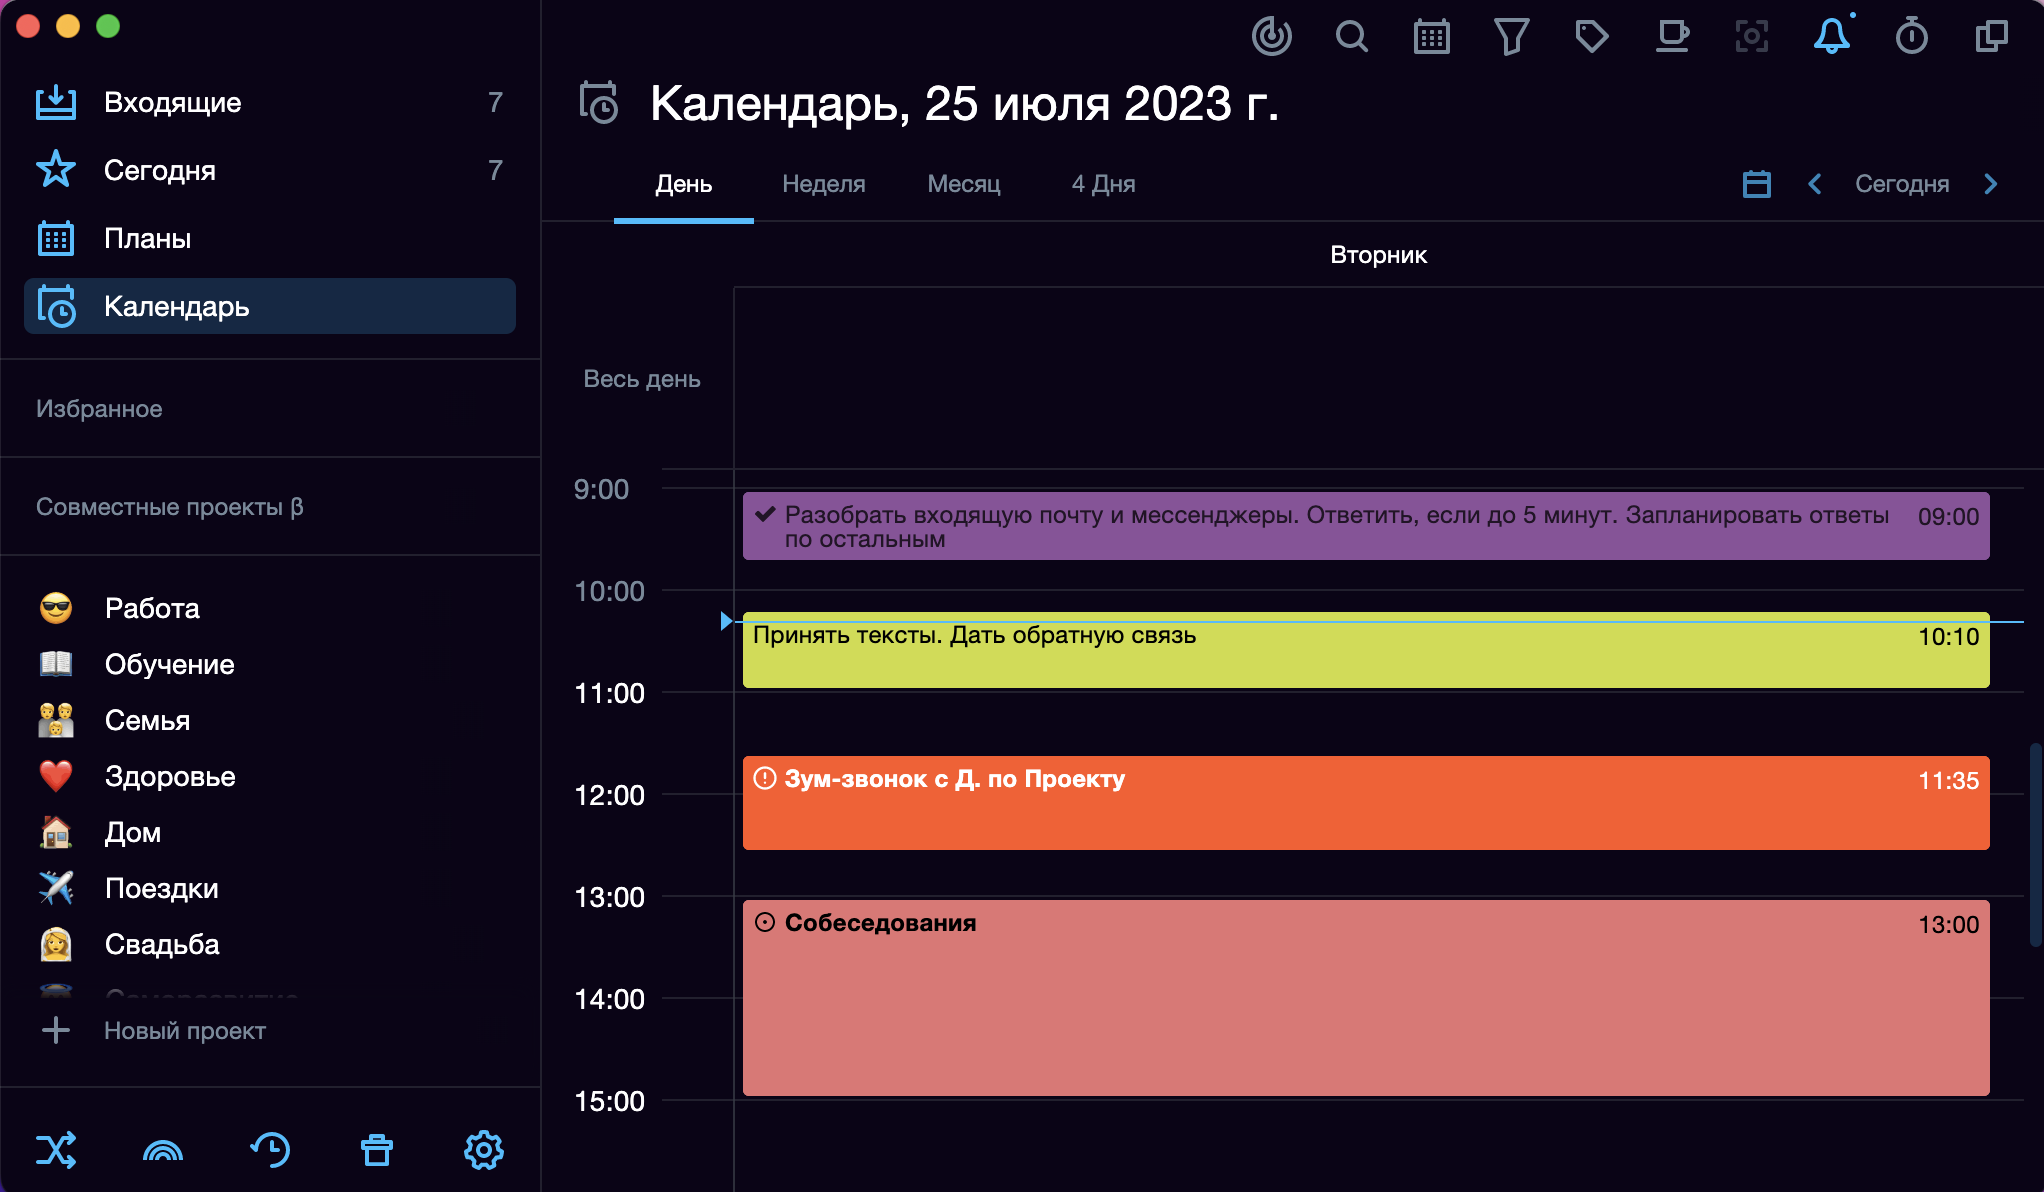Open Собеседования event block

click(1366, 998)
